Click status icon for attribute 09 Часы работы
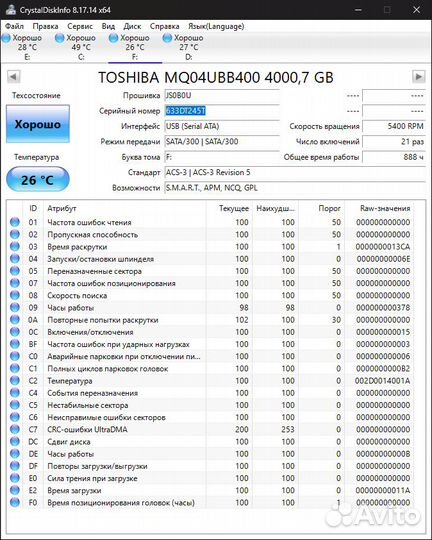 click(15, 308)
